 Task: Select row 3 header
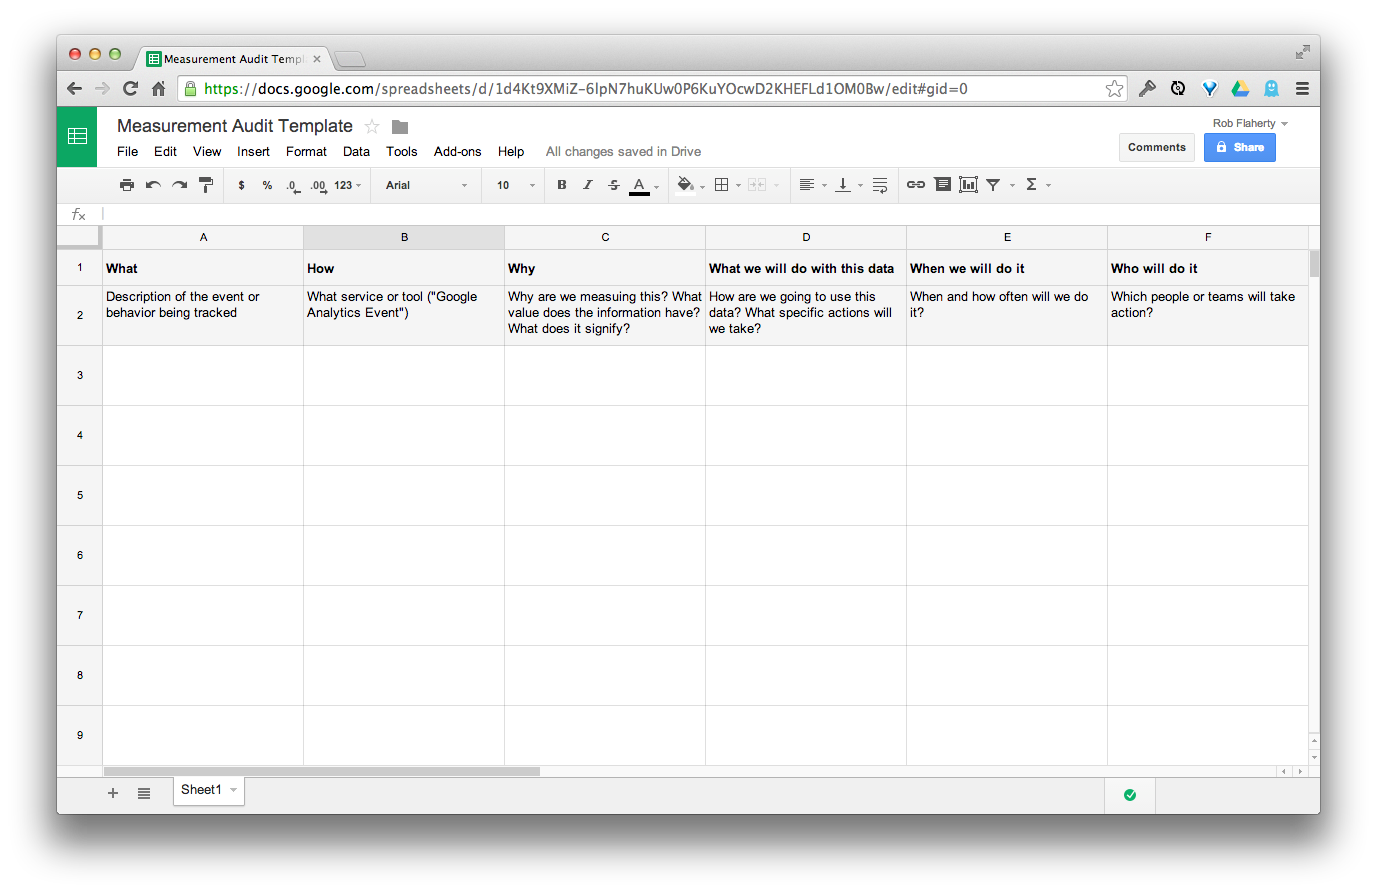[x=80, y=376]
